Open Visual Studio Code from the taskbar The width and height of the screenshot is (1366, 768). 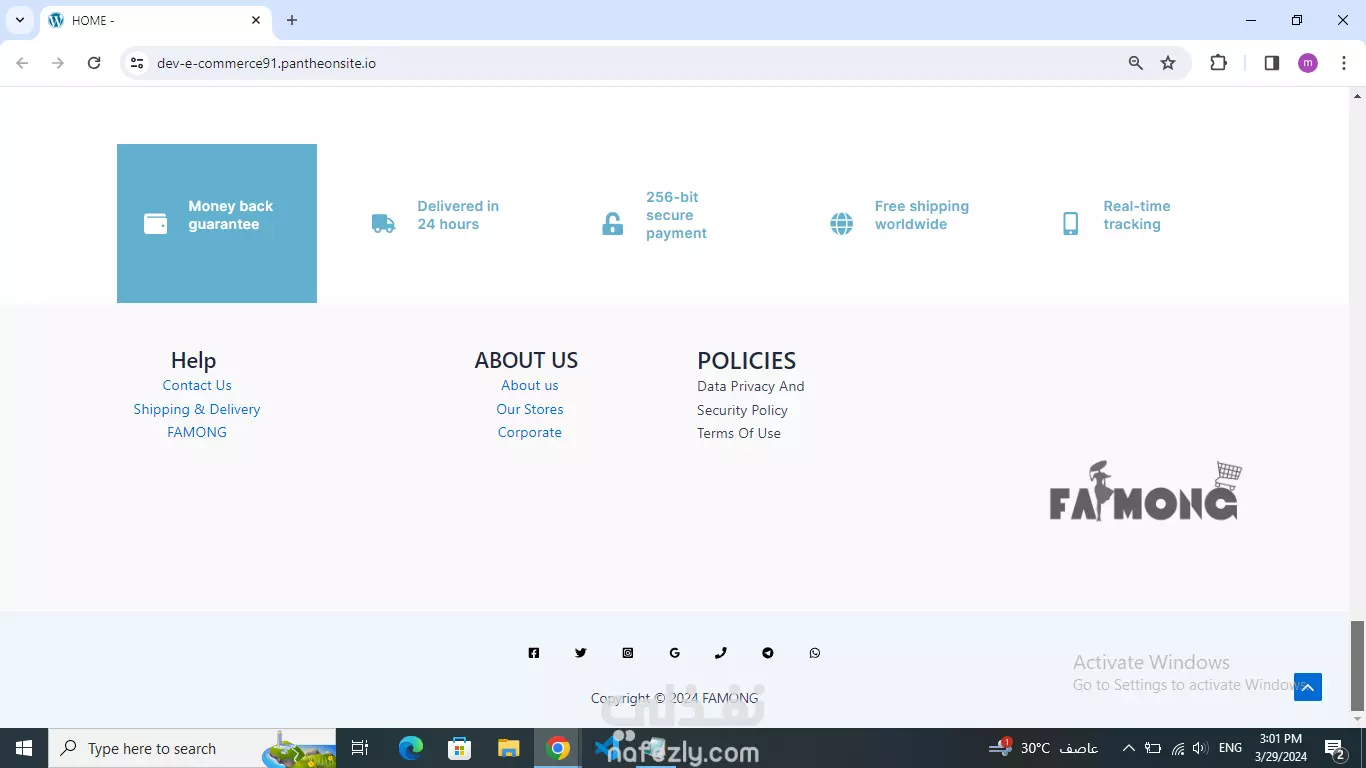(607, 748)
